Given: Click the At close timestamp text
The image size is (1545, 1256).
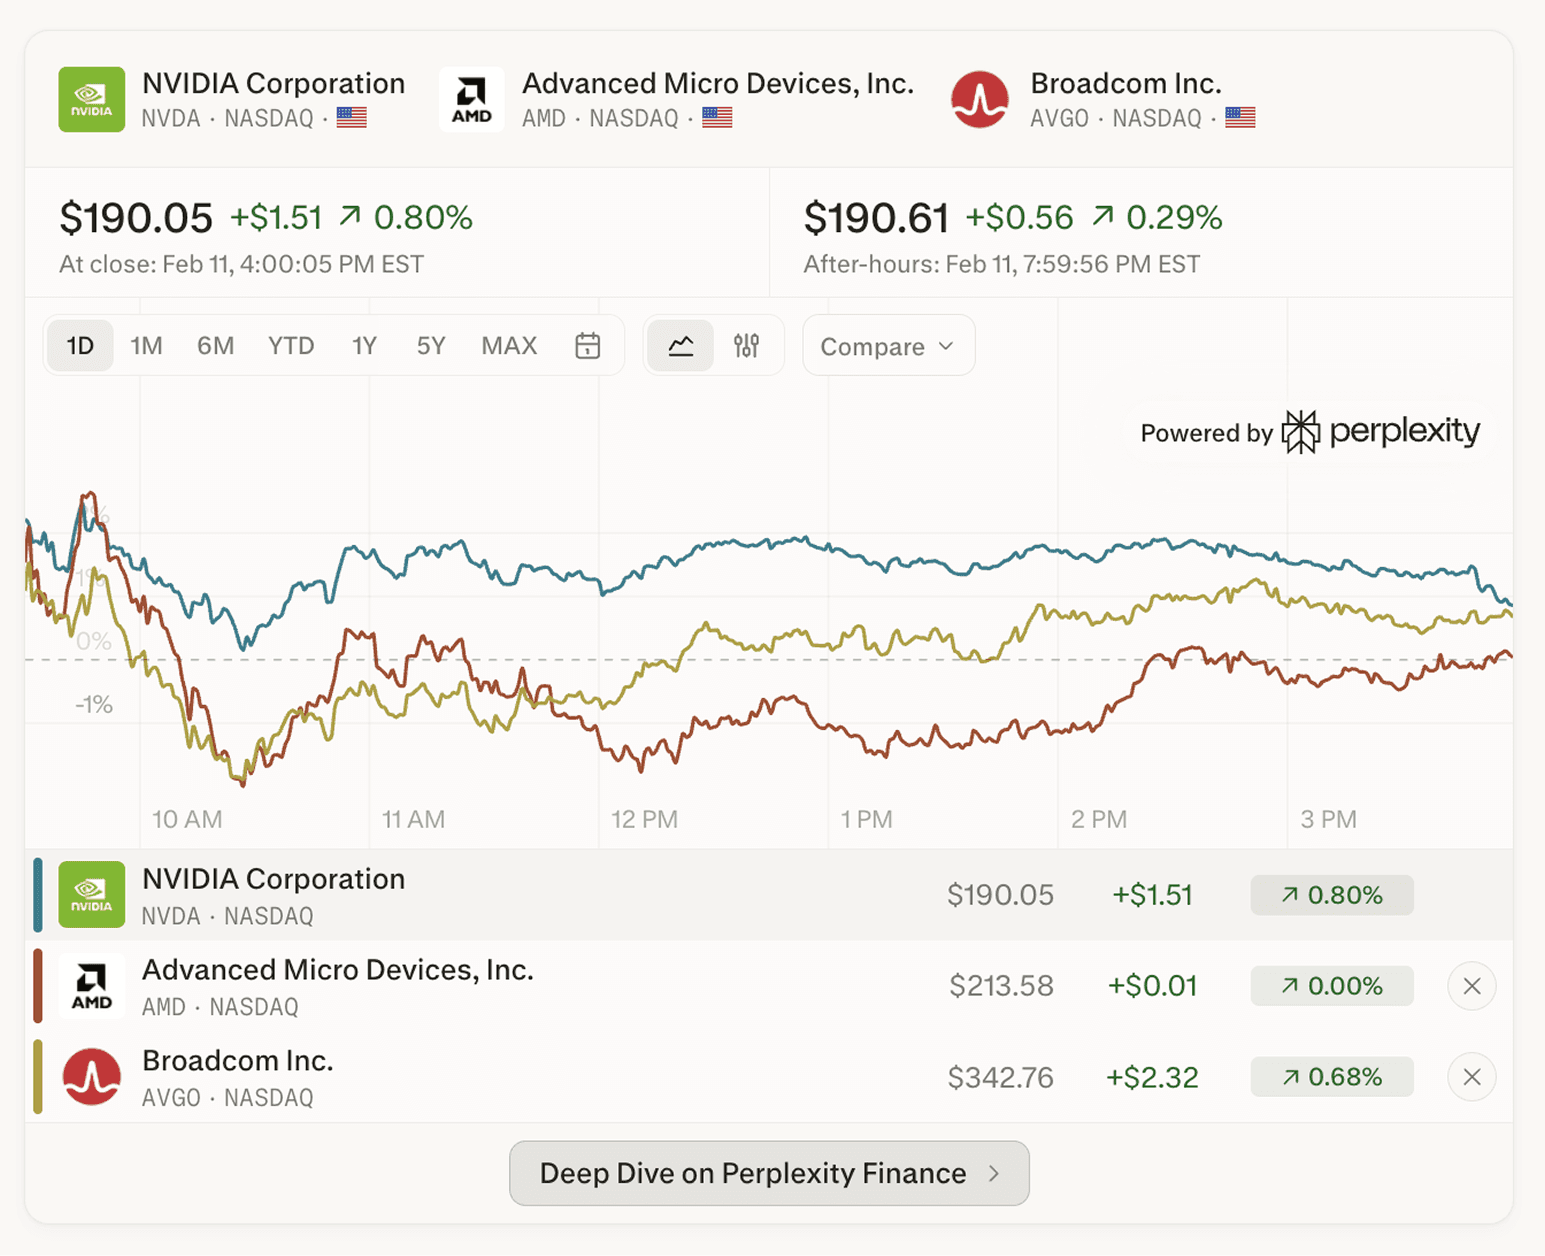Looking at the screenshot, I should [241, 264].
